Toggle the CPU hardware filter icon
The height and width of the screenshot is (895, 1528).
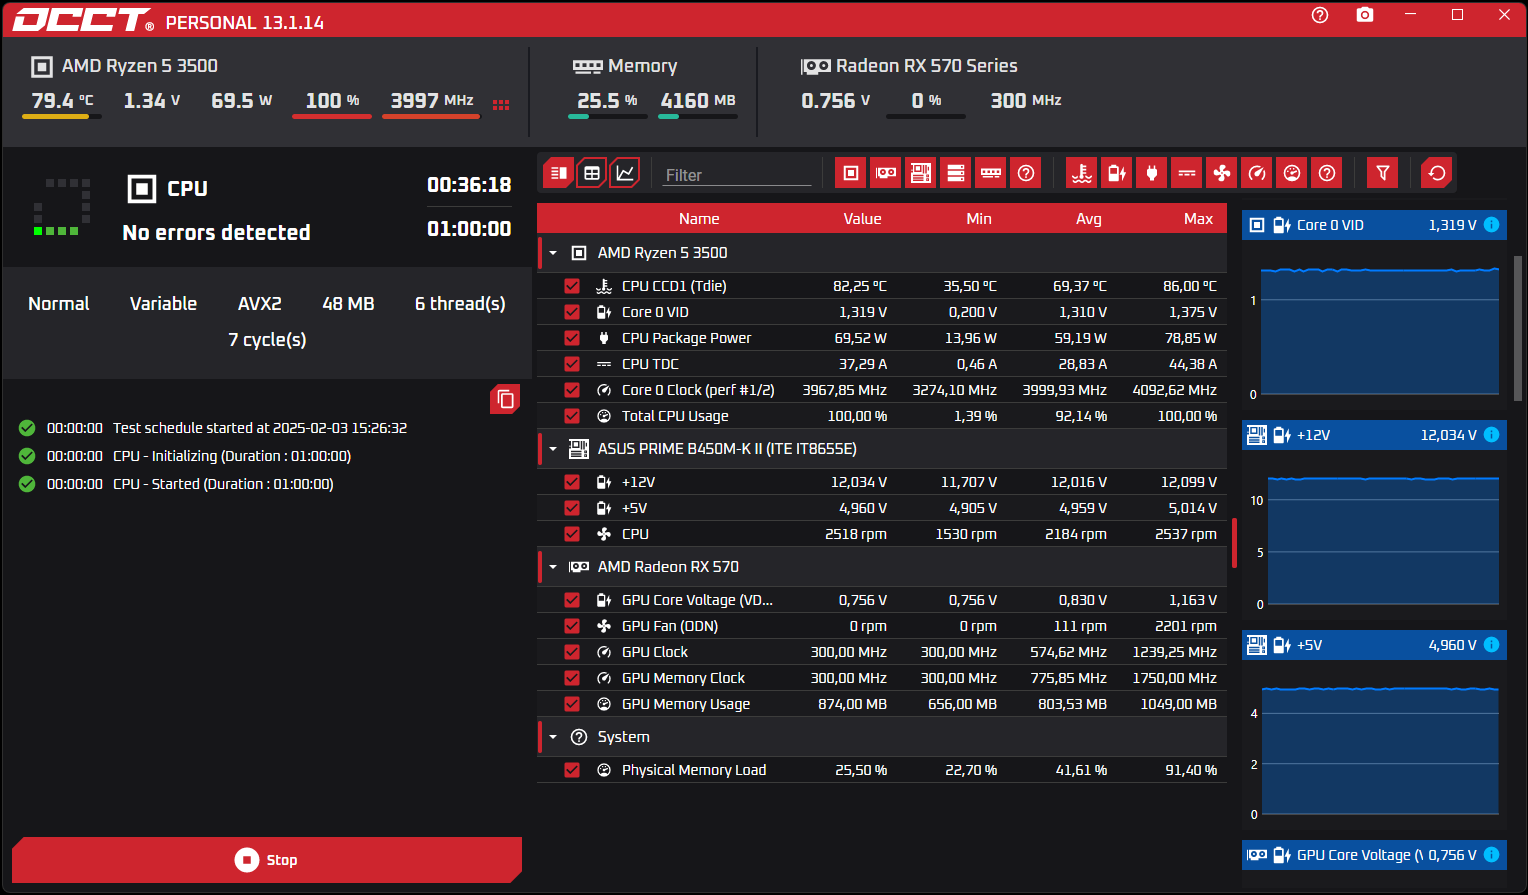(x=851, y=173)
